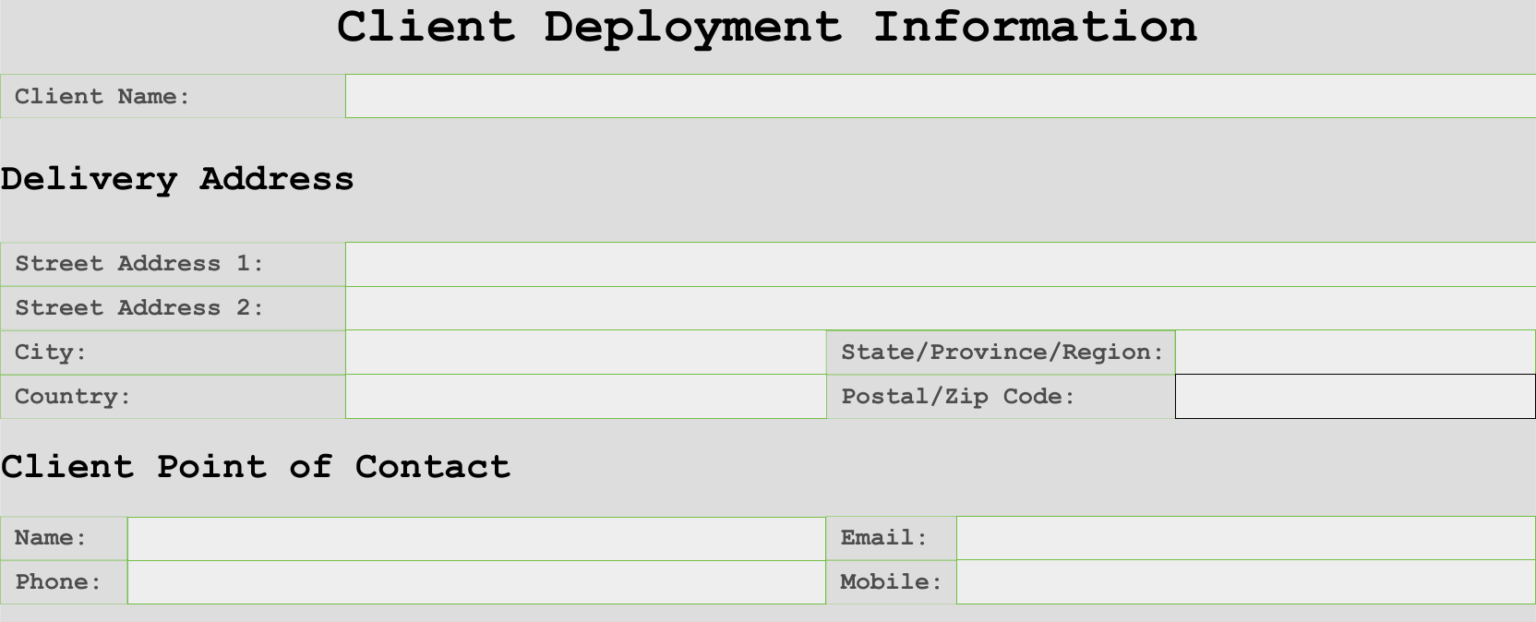Select the Client Name label cell
The height and width of the screenshot is (622, 1536).
click(170, 96)
